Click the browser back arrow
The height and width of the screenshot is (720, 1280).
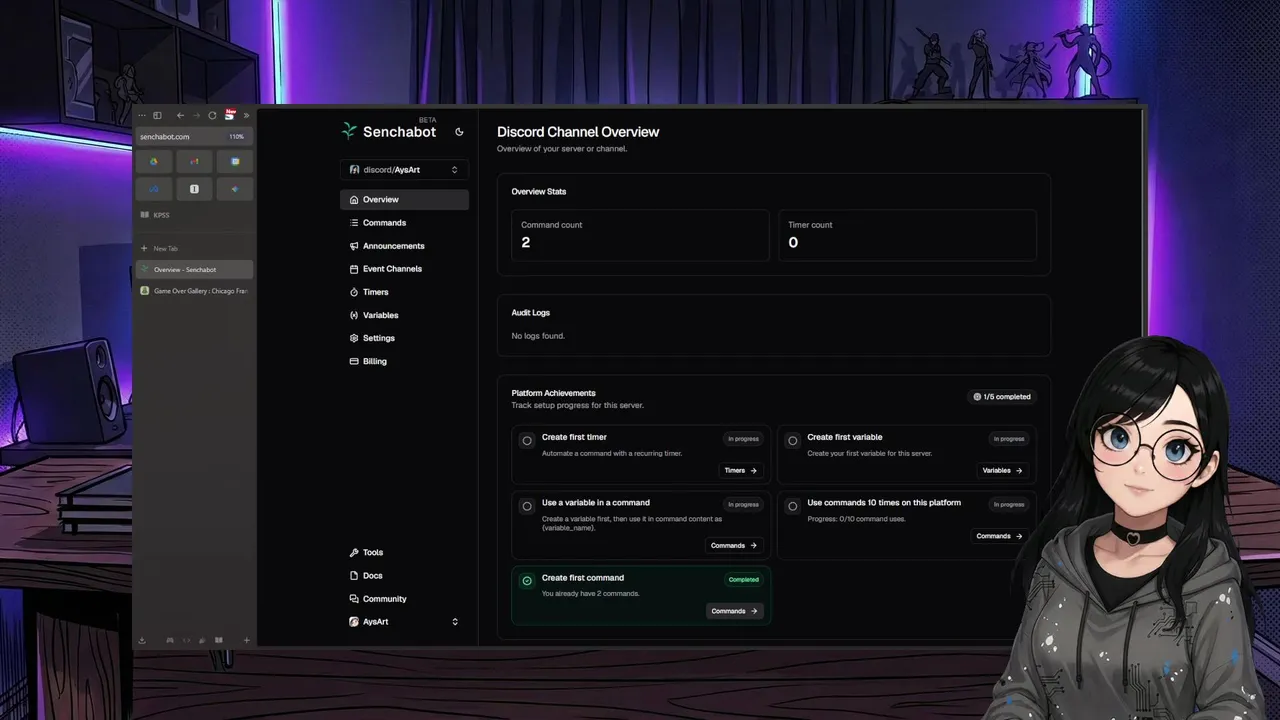[x=180, y=116]
